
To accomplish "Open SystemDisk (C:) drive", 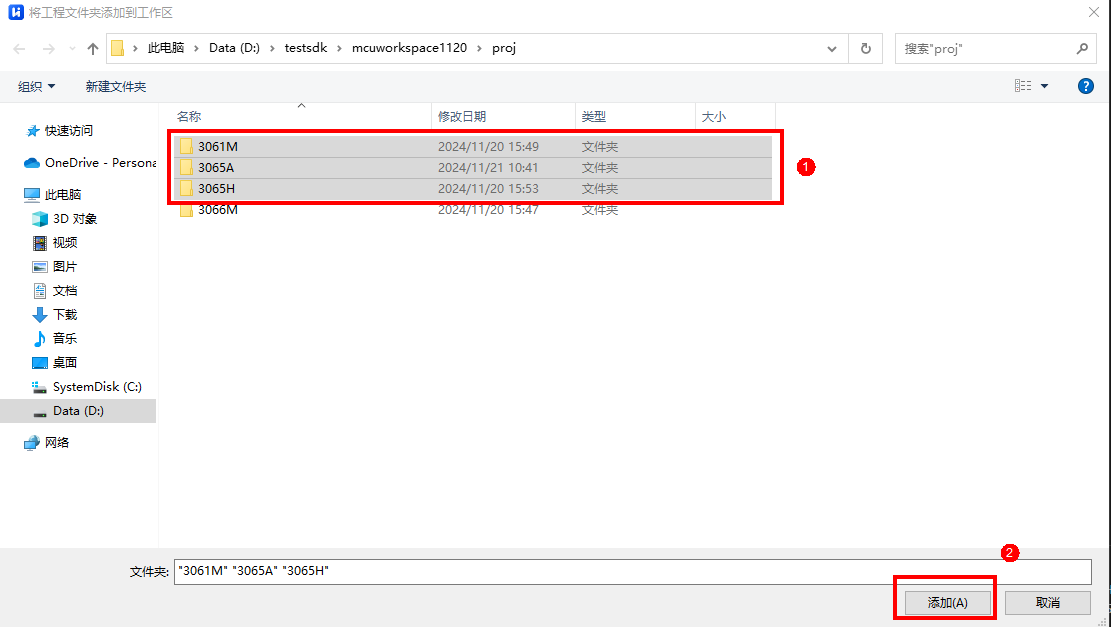I will point(96,387).
